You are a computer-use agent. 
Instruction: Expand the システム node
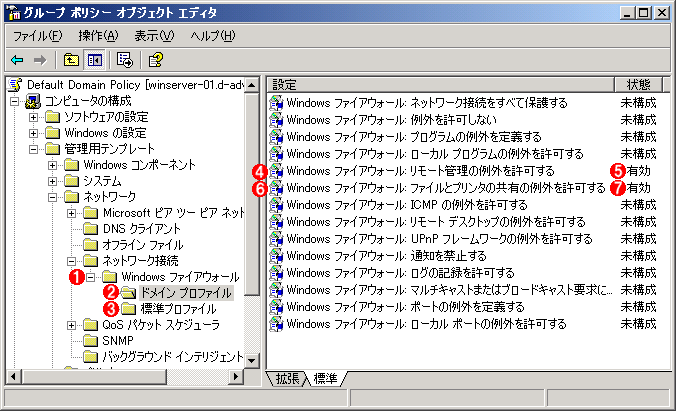pyautogui.click(x=52, y=181)
